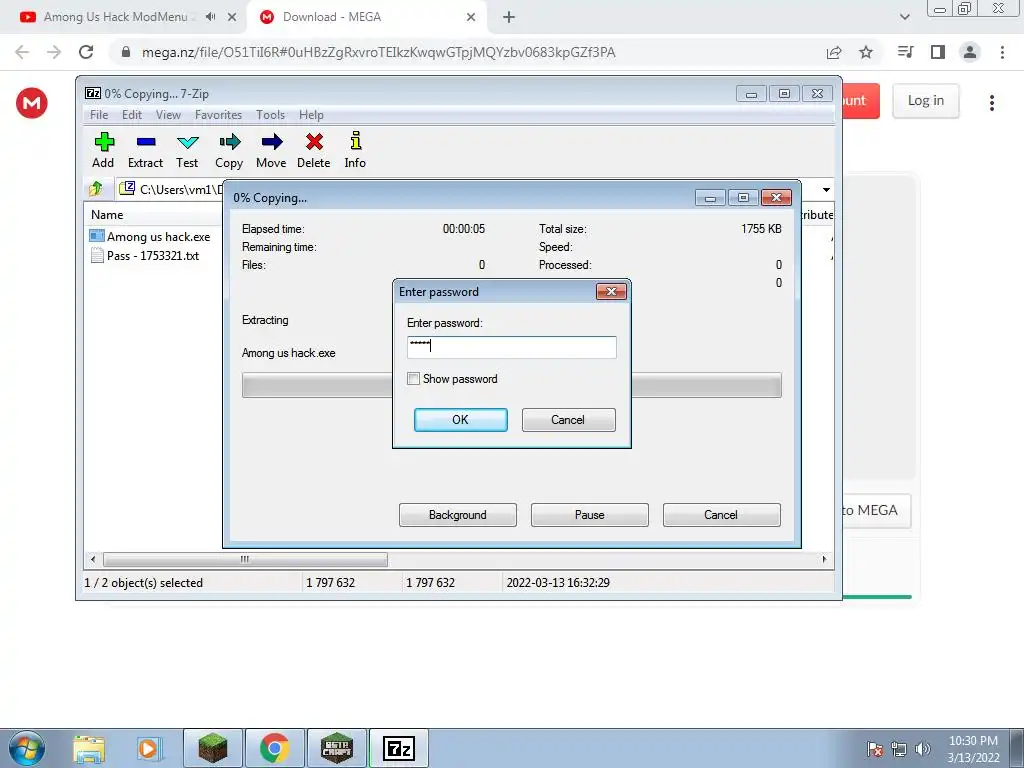Click the share page icon in Chrome
The width and height of the screenshot is (1024, 768).
click(x=834, y=52)
